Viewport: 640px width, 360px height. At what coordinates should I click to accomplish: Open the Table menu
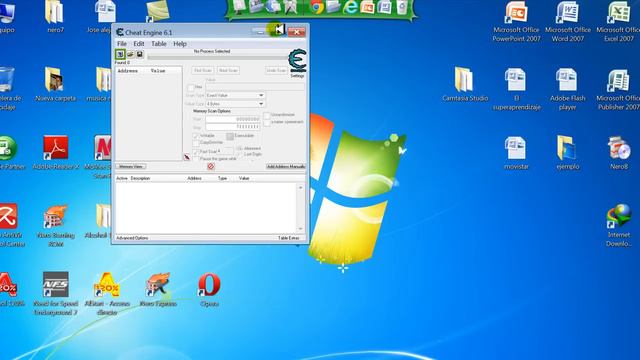159,44
